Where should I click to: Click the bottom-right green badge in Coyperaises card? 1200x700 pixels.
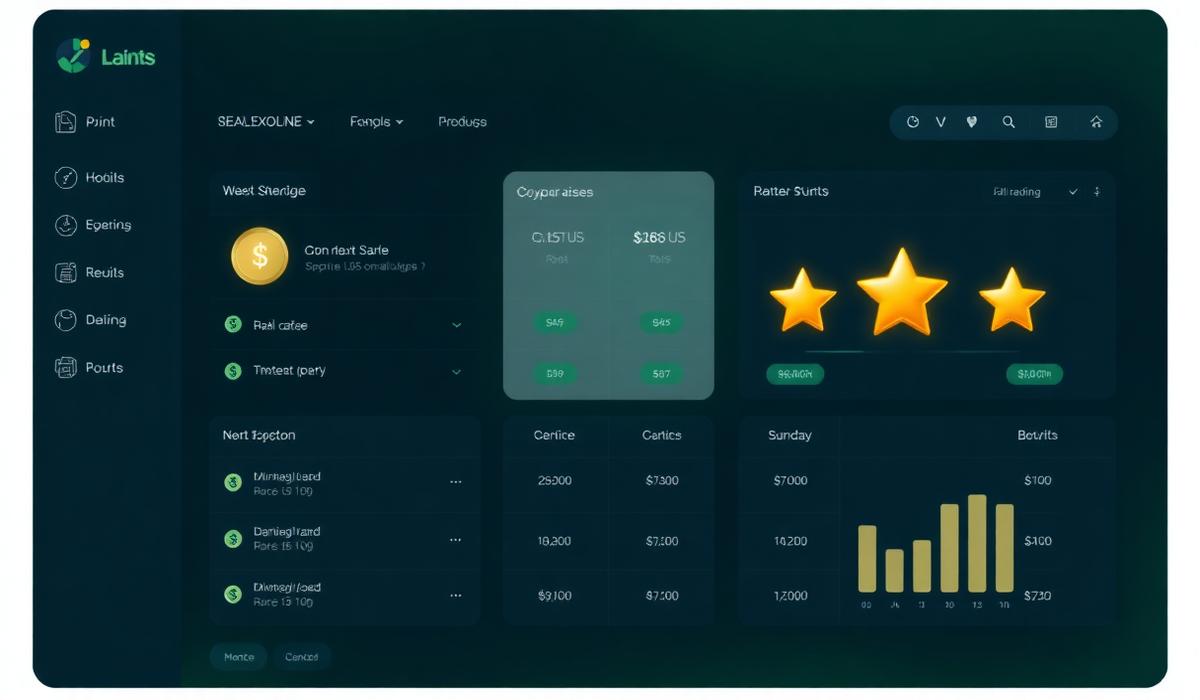point(661,374)
